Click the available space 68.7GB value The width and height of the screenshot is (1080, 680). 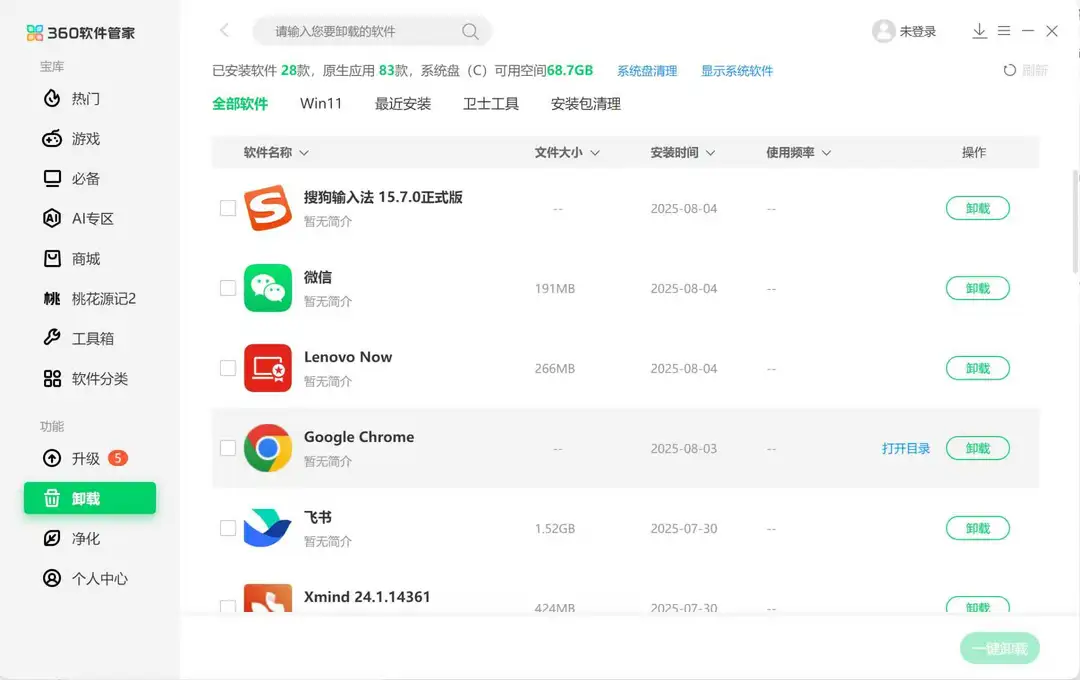pyautogui.click(x=570, y=70)
